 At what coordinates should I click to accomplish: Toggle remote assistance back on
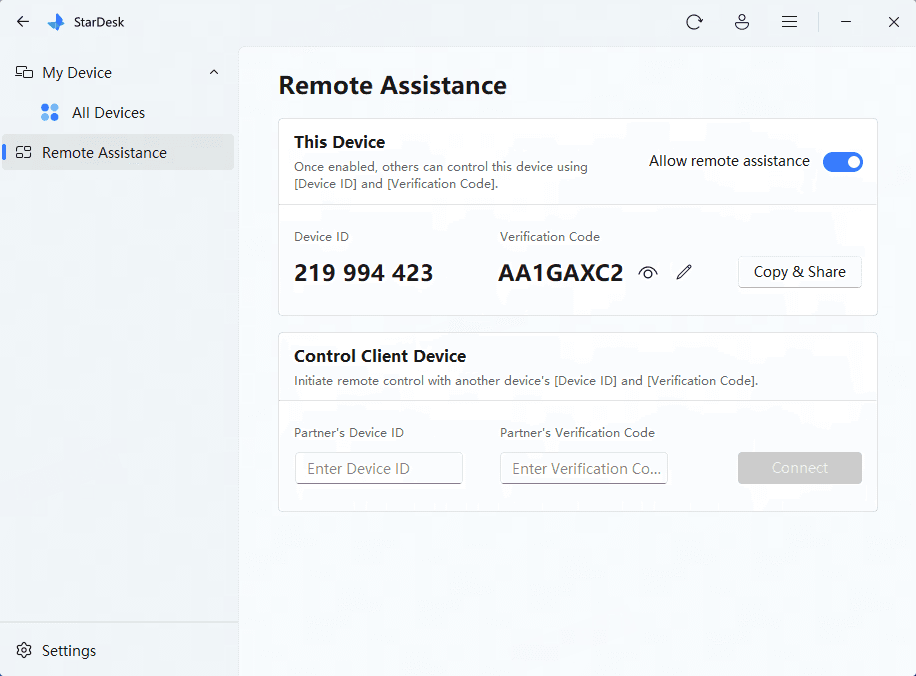(x=843, y=161)
